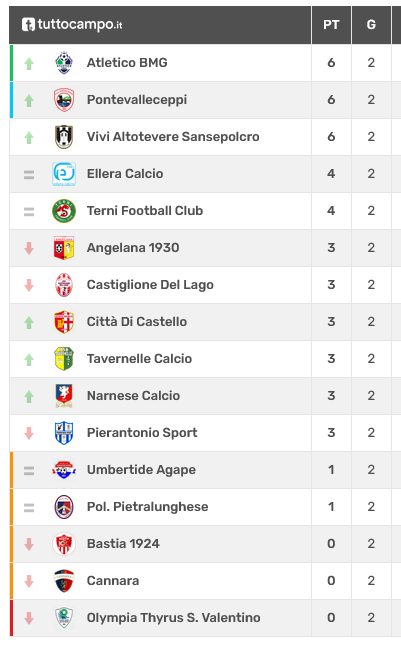Click the Atletico BMG points cell
This screenshot has width=401, height=650.
click(331, 63)
